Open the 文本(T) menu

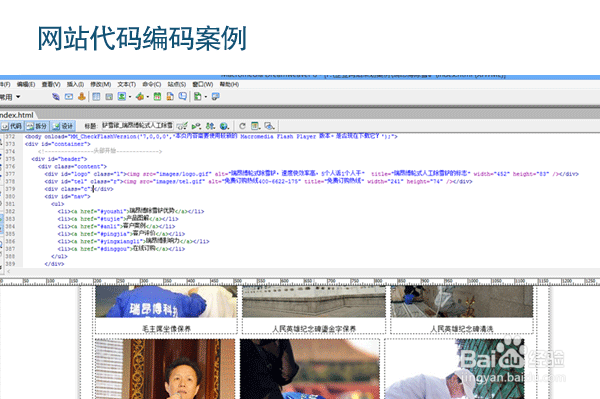tap(126, 84)
